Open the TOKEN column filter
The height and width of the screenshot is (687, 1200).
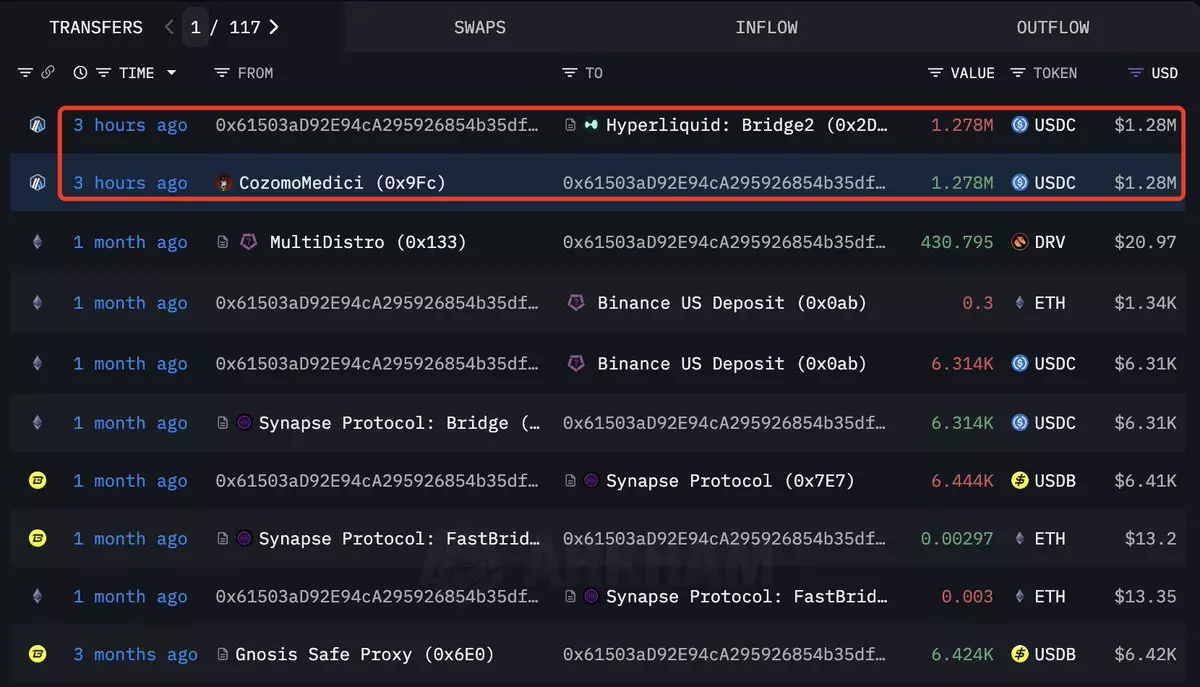point(1018,73)
